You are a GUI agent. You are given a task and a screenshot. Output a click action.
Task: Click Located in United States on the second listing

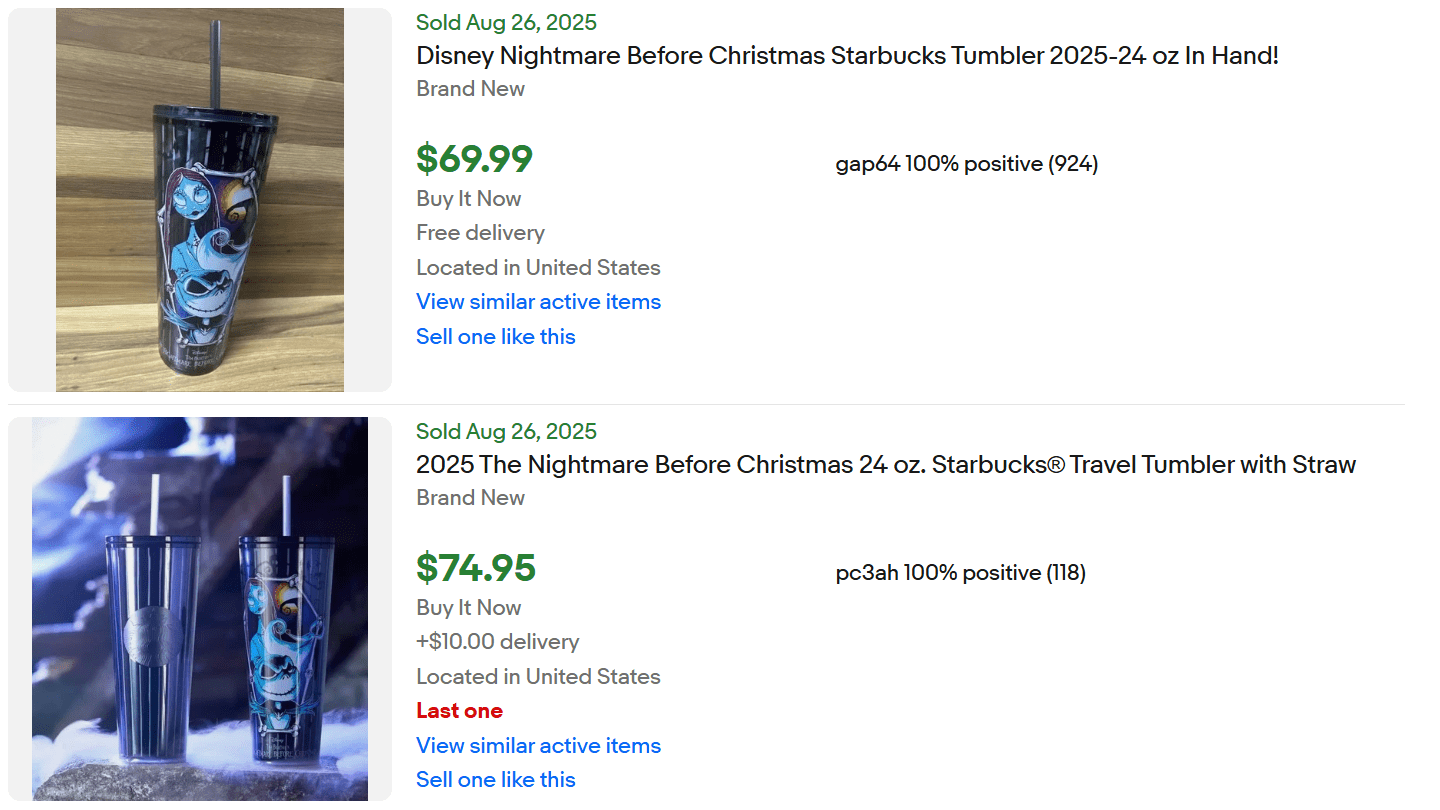(538, 676)
